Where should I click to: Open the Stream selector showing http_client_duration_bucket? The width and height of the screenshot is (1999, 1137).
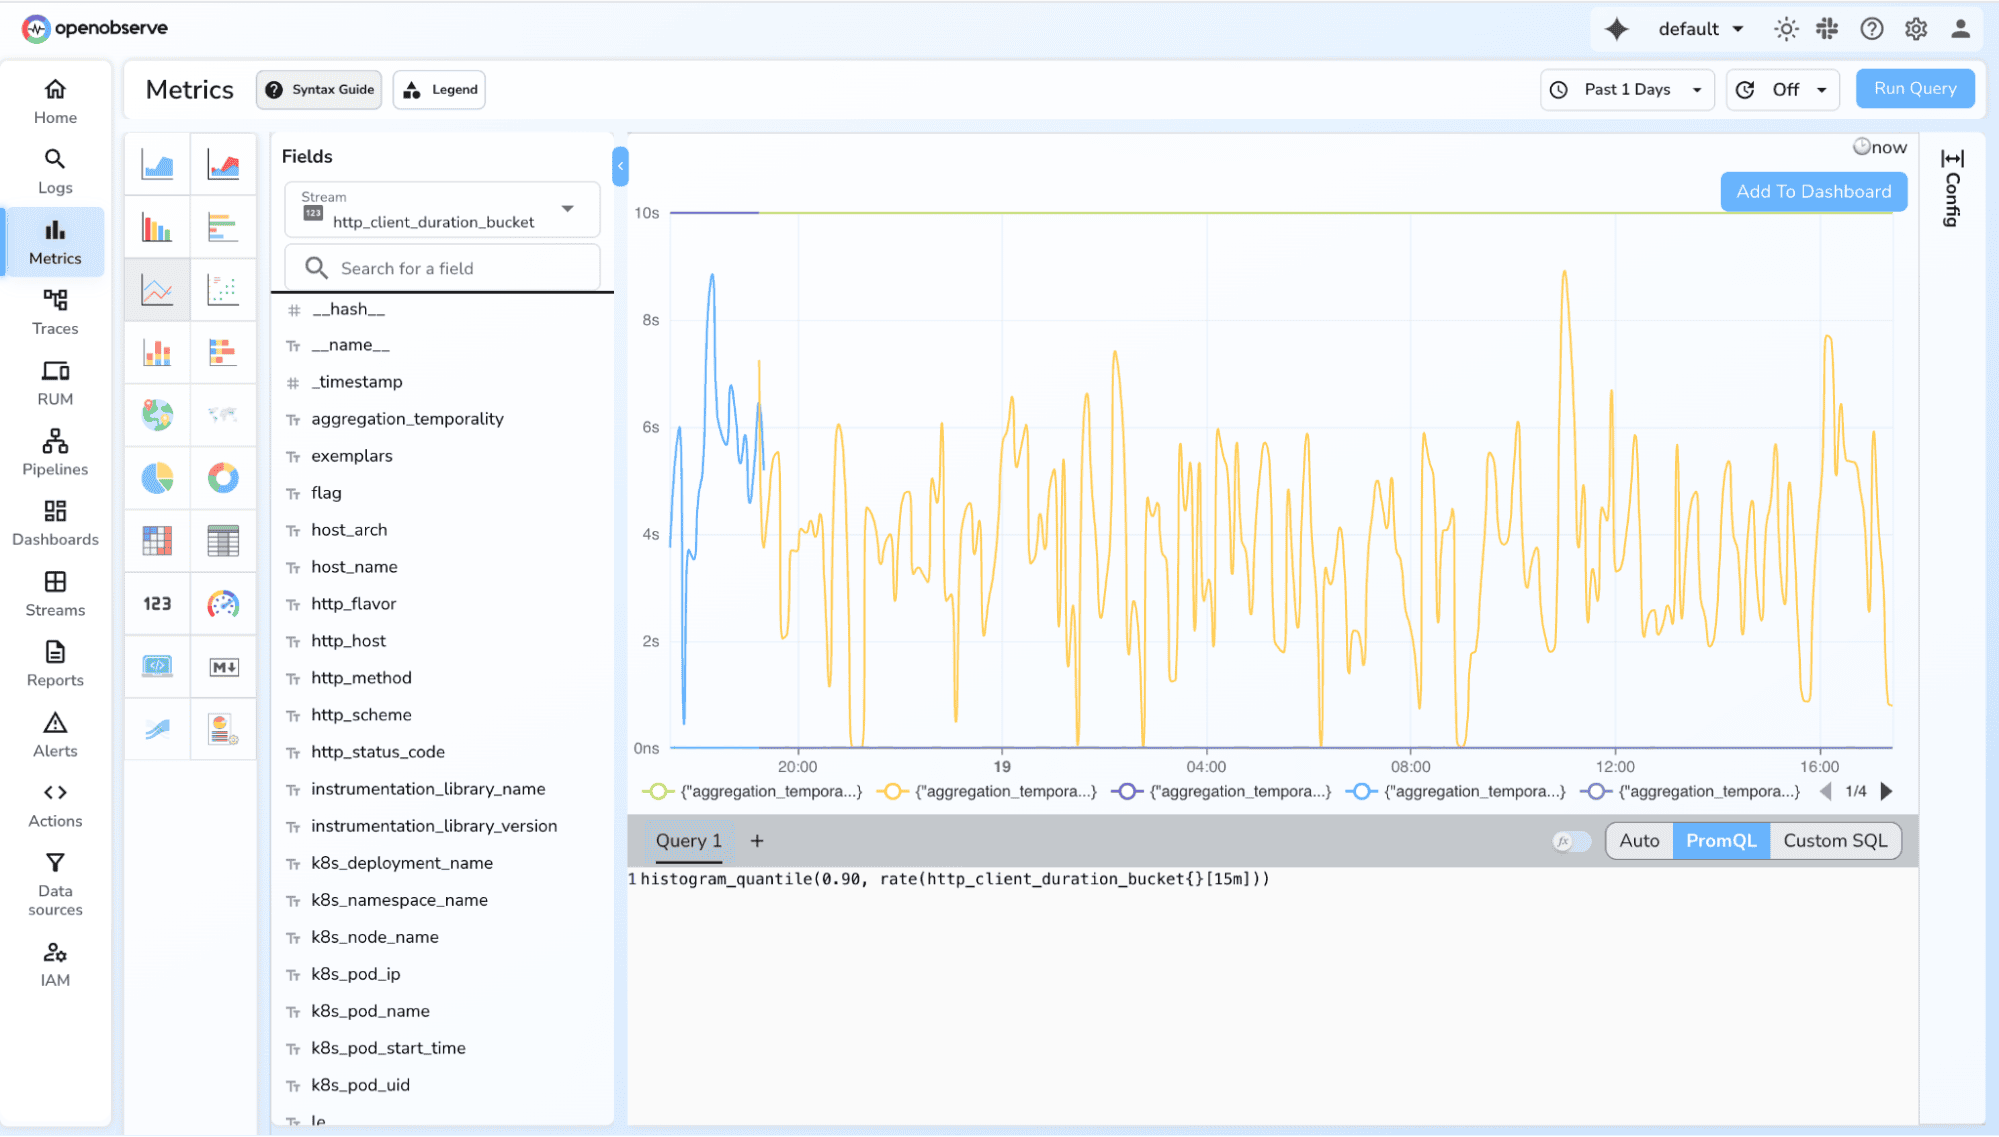[441, 210]
